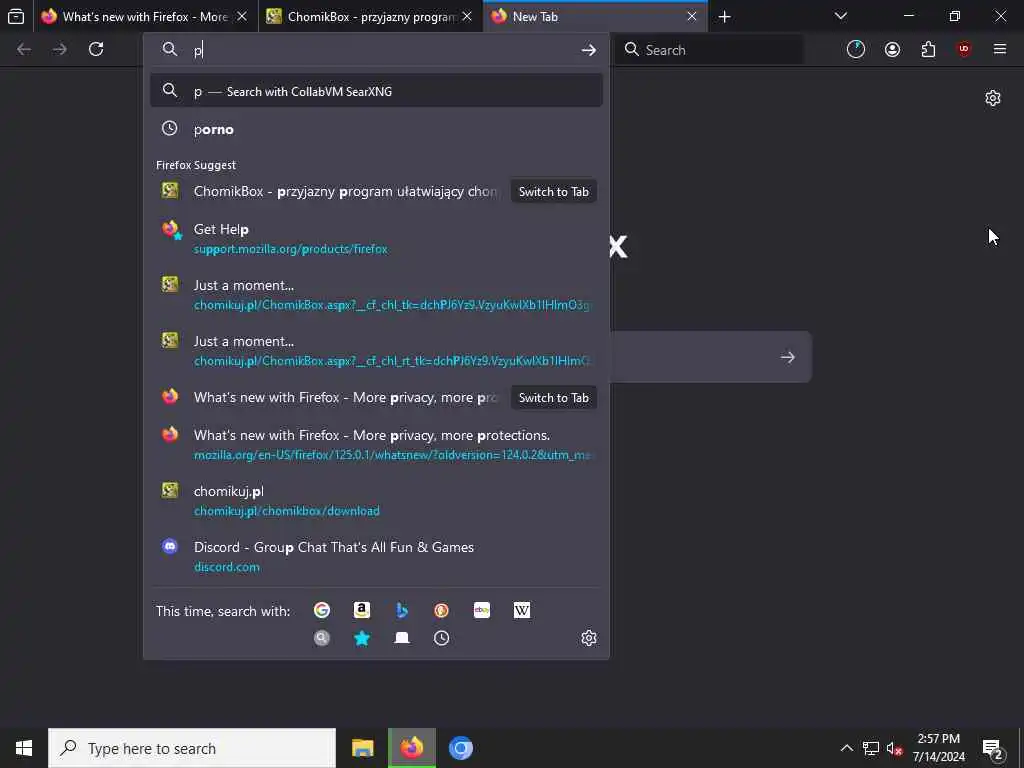Open uBlock Origin extension icon

tap(964, 49)
